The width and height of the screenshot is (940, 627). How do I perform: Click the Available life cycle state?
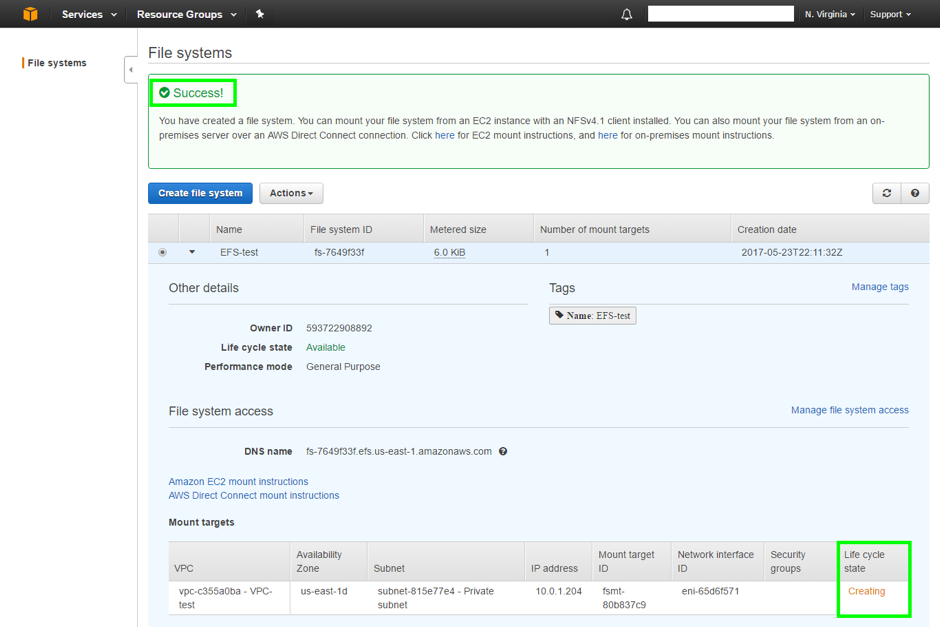[x=326, y=347]
